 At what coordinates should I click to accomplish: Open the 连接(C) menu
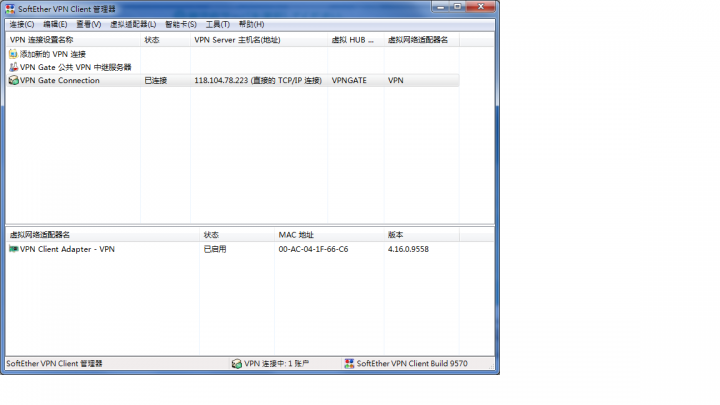pos(22,24)
